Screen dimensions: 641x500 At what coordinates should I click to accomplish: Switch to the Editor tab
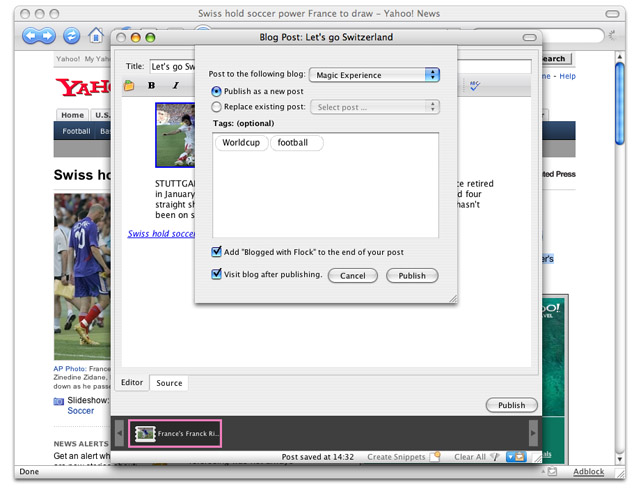tap(132, 383)
